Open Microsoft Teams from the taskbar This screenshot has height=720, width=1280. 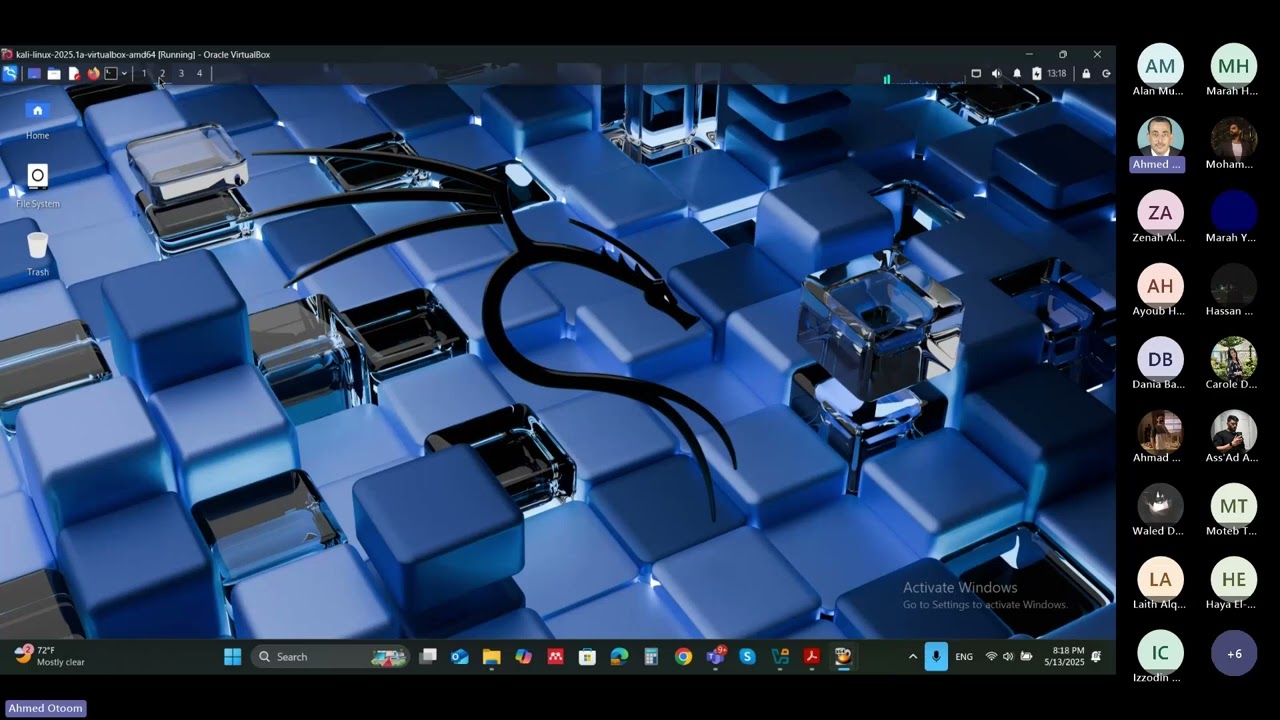716,657
